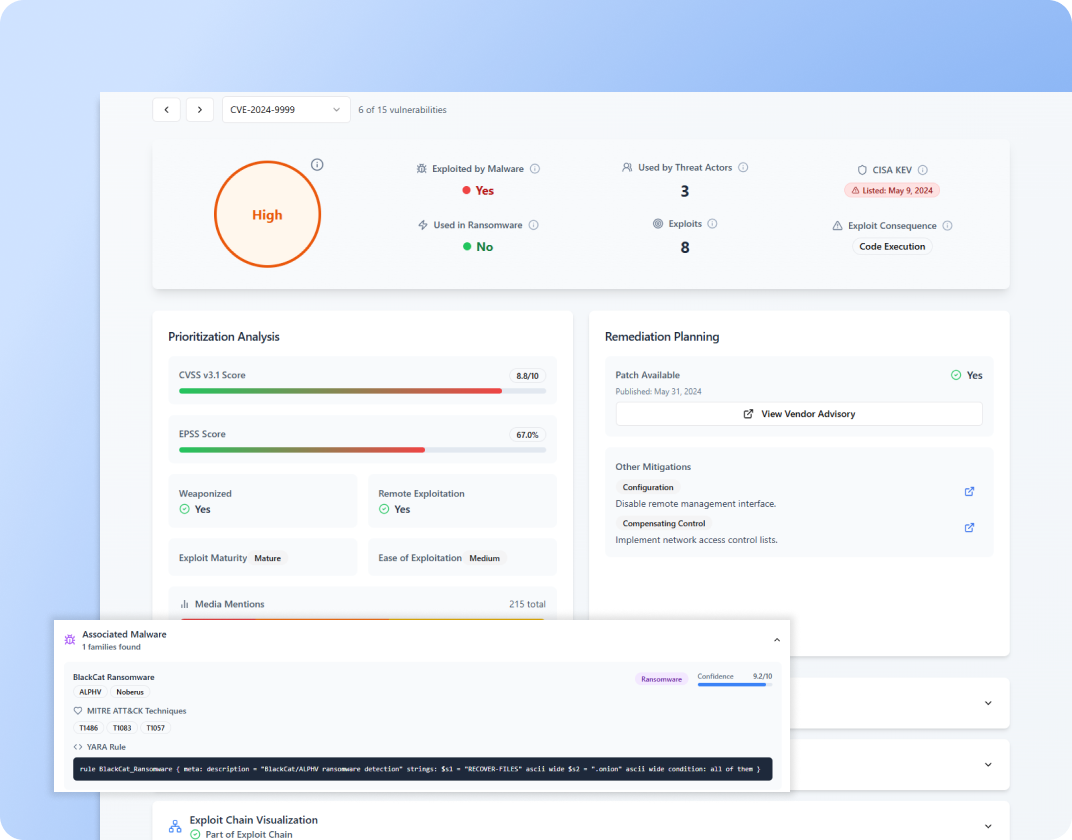Image resolution: width=1072 pixels, height=840 pixels.
Task: Open the CVE-2024-9999 dropdown selector
Action: (x=286, y=109)
